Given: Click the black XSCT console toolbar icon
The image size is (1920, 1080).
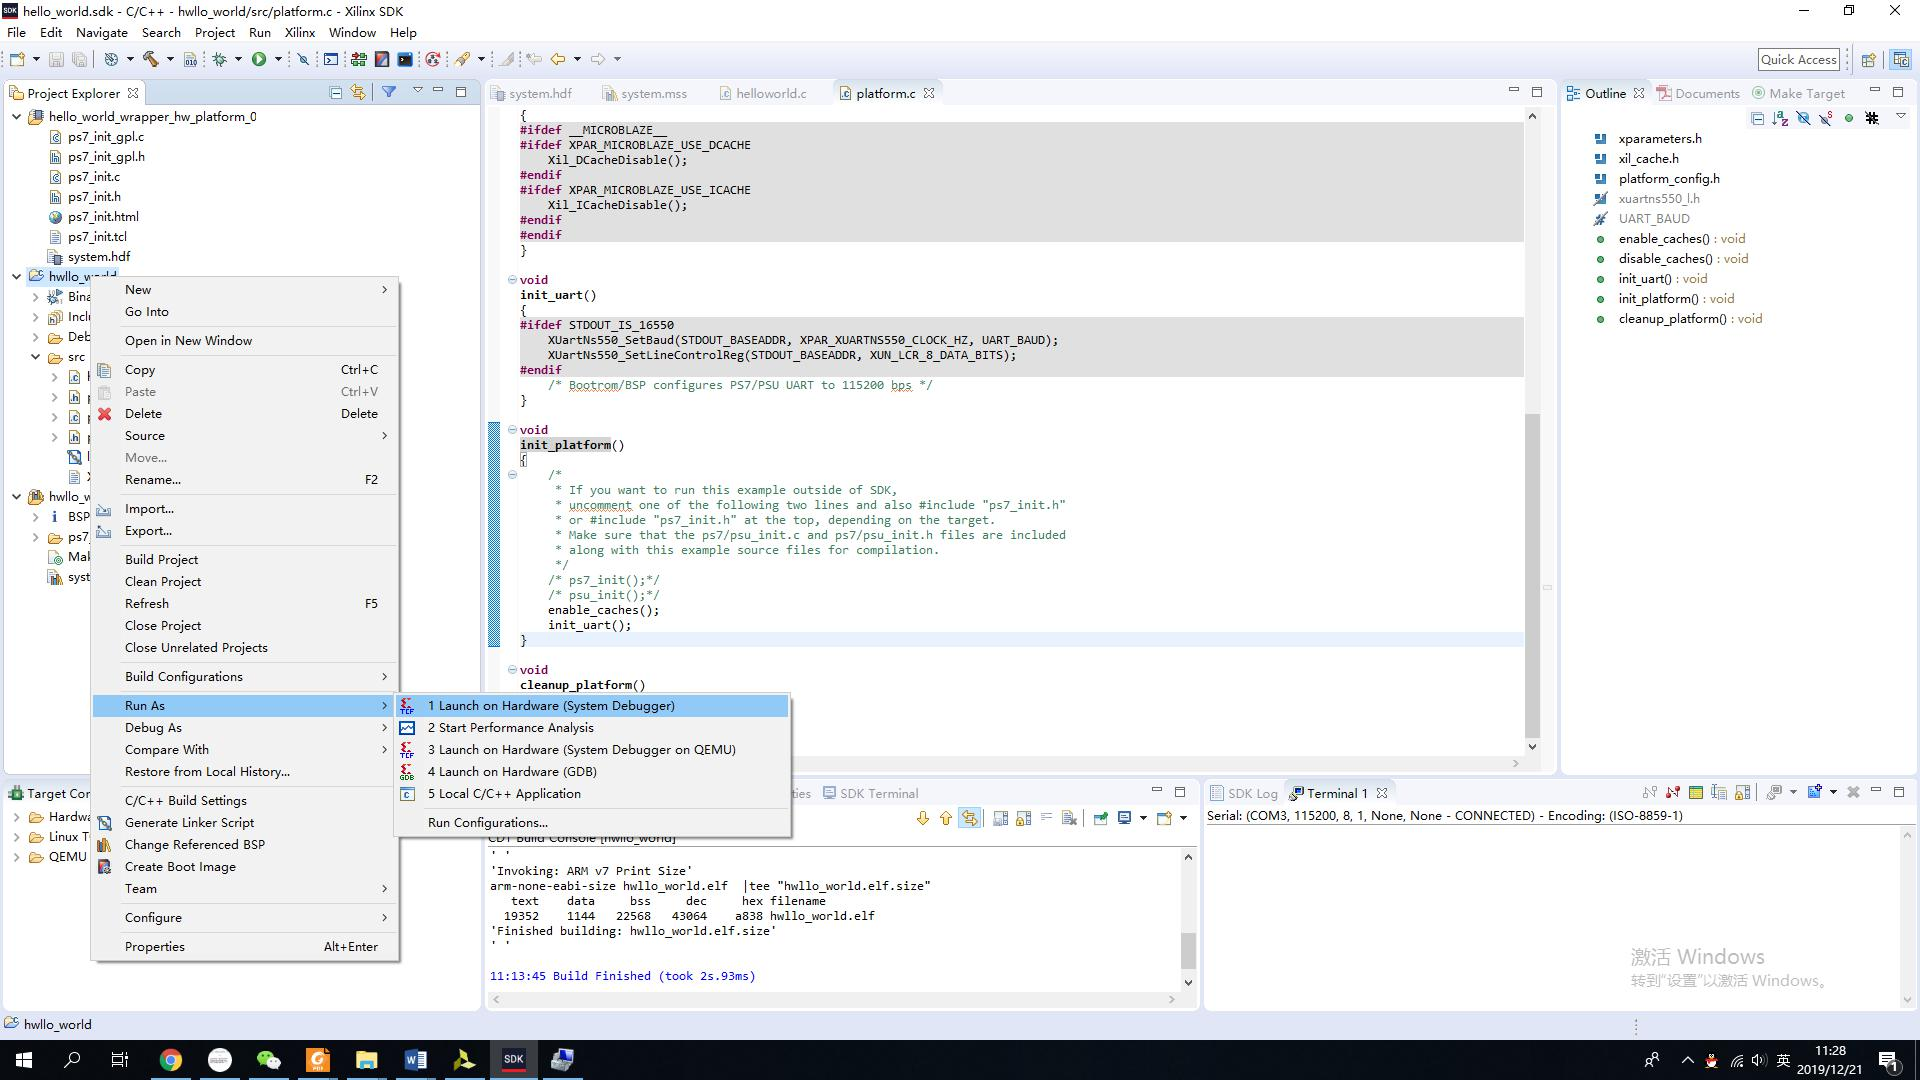Looking at the screenshot, I should pyautogui.click(x=405, y=59).
